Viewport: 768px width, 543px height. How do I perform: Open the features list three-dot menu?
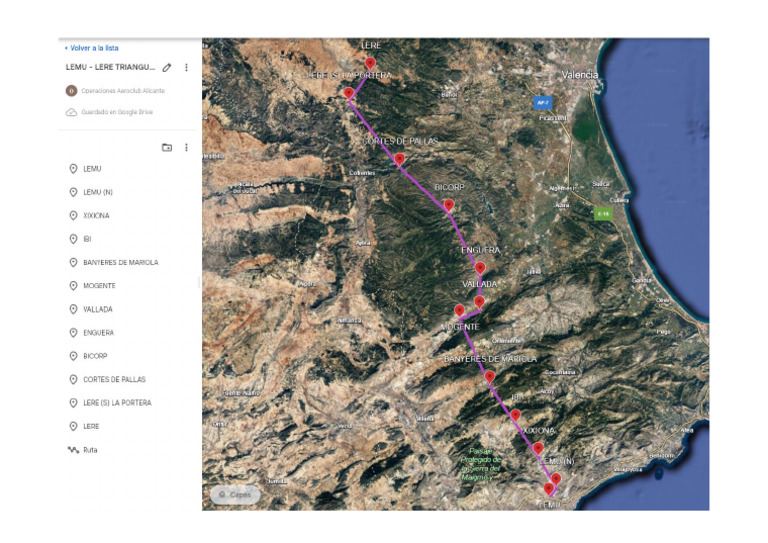point(186,147)
